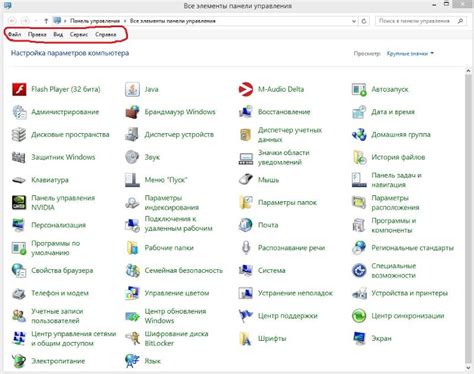Screen dimensions: 474x374
Task: Open recent locations arrow beside navigation buttons
Action: click(x=36, y=21)
